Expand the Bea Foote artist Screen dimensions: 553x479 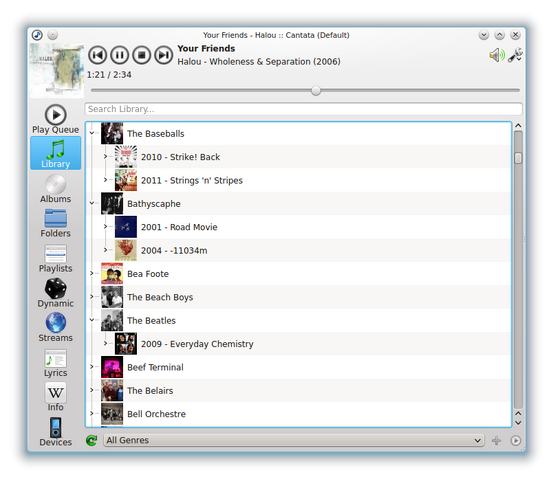pos(92,273)
